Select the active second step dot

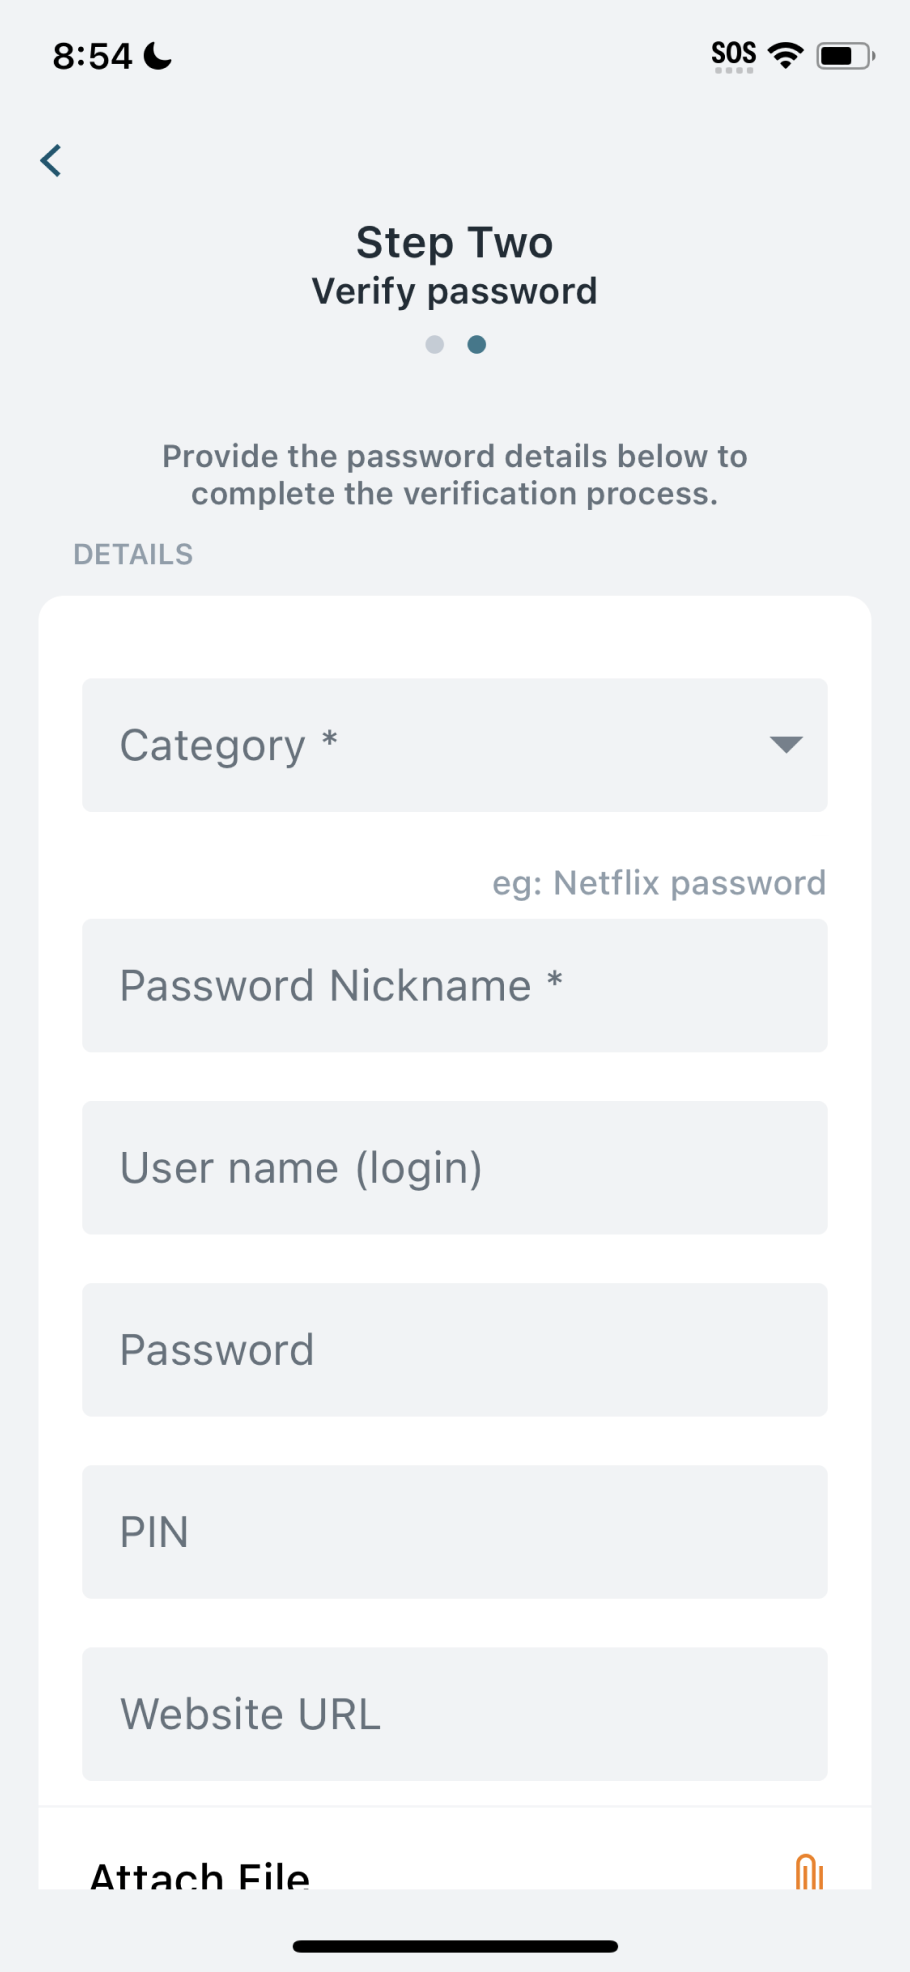(477, 344)
